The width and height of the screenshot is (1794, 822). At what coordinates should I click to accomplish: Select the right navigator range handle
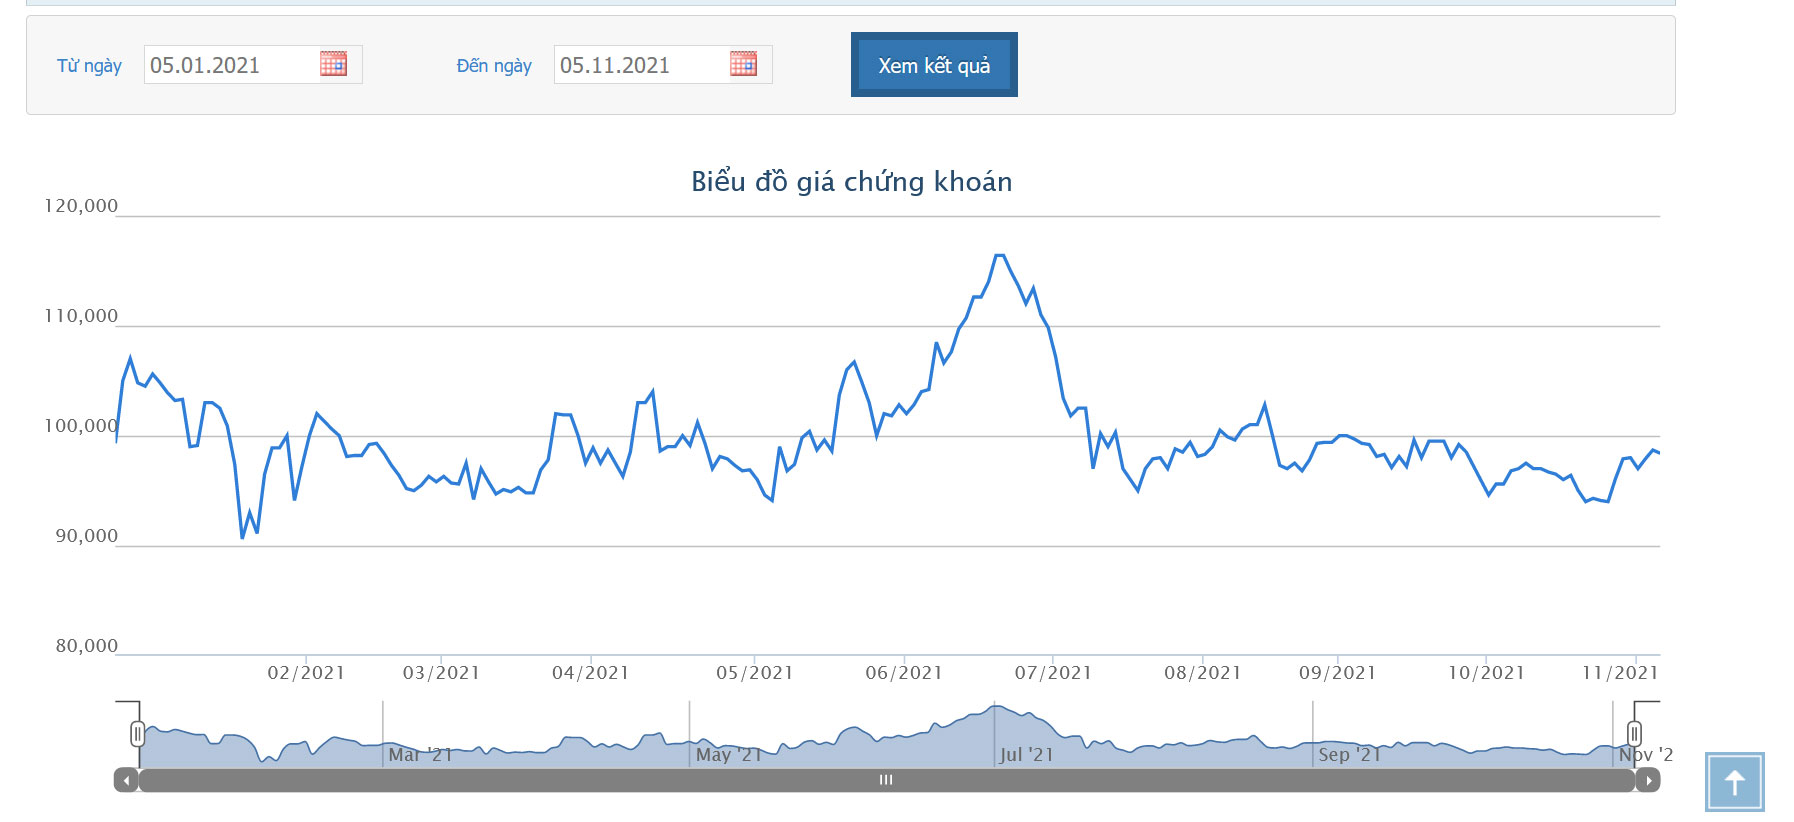(1634, 734)
